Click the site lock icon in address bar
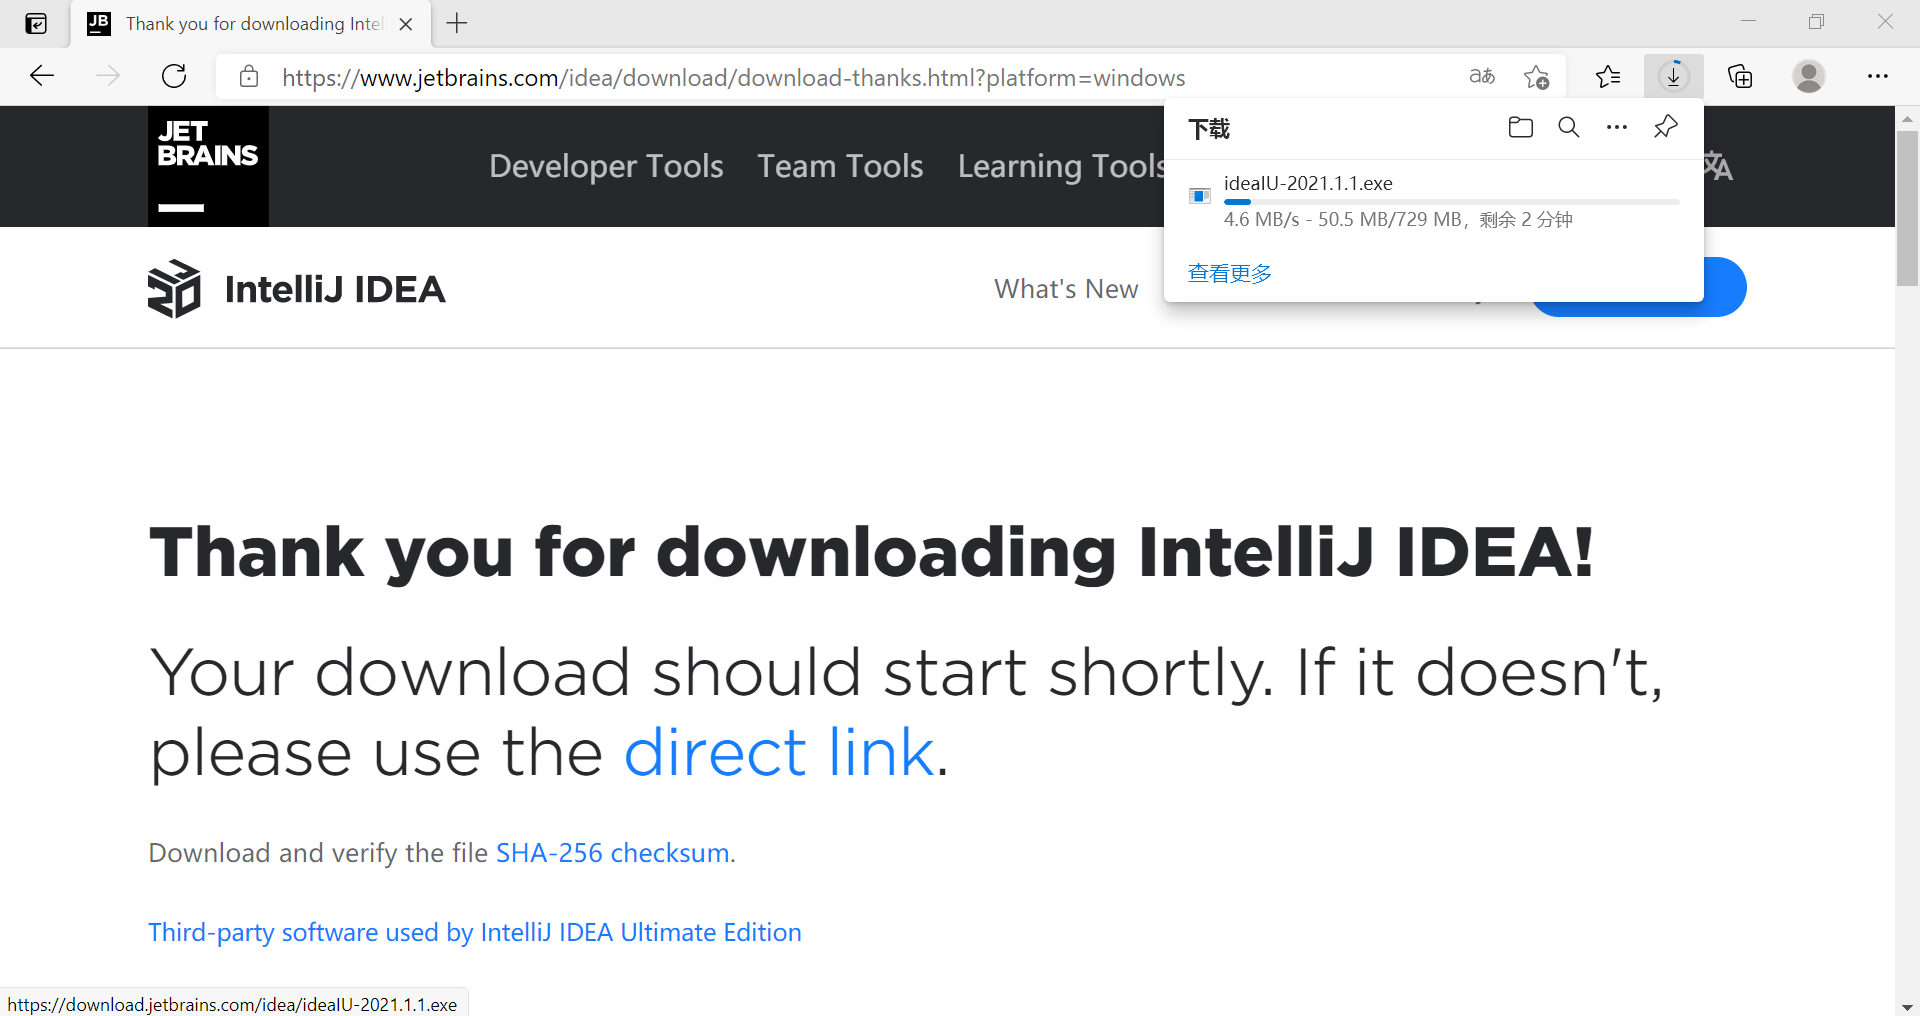The width and height of the screenshot is (1920, 1016). [x=249, y=77]
